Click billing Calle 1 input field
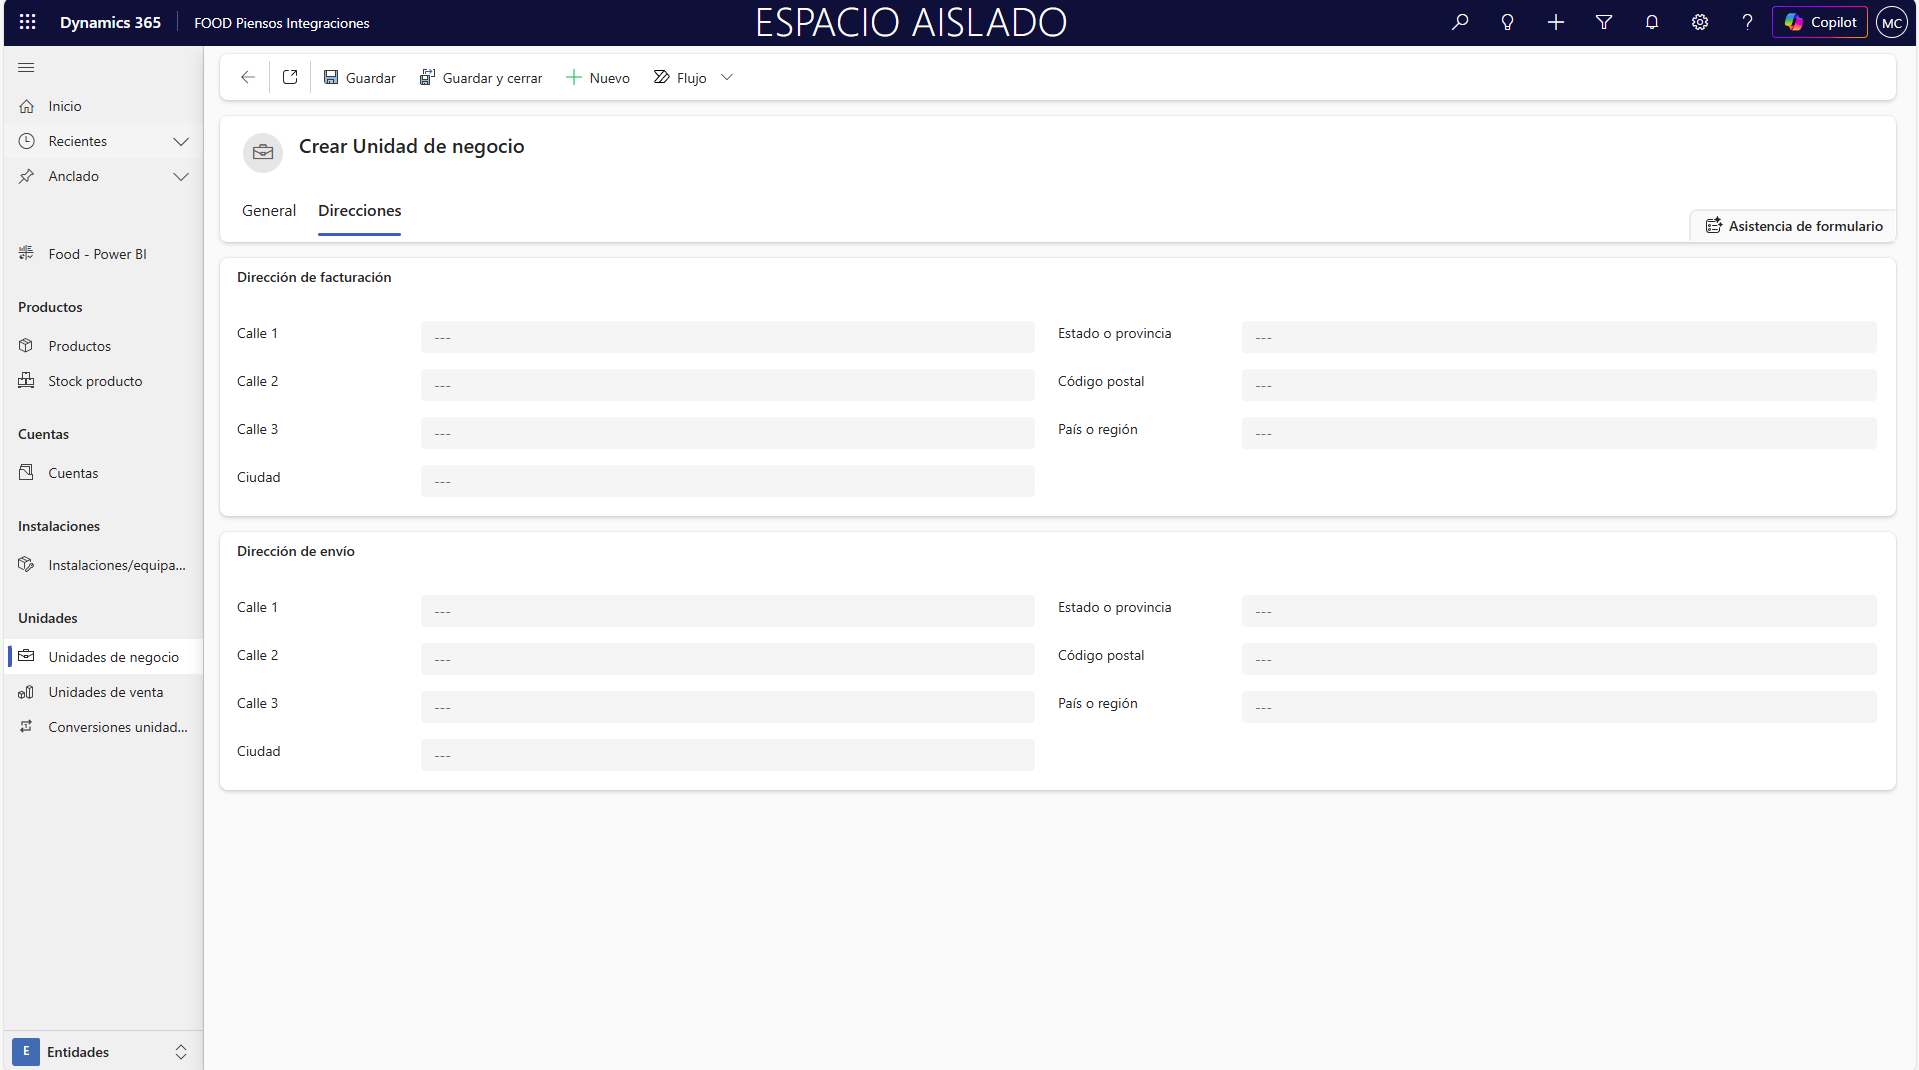 (x=727, y=337)
